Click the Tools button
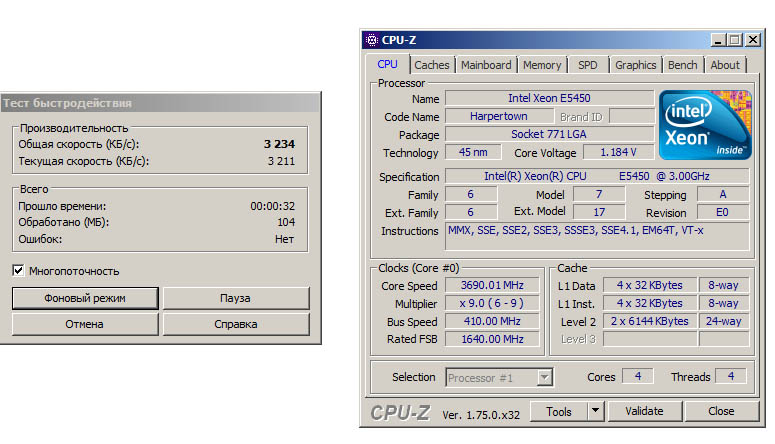This screenshot has height=444, width=775. point(559,411)
